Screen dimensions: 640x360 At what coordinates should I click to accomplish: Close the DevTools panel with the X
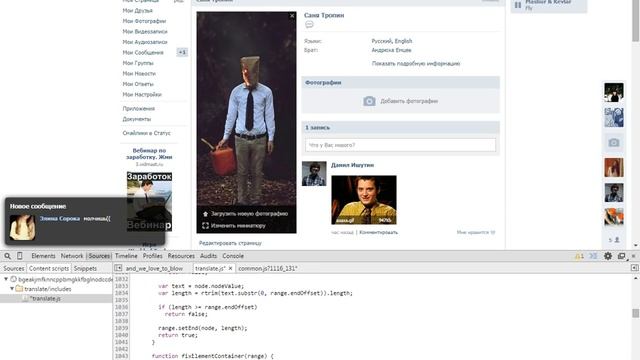tap(633, 256)
